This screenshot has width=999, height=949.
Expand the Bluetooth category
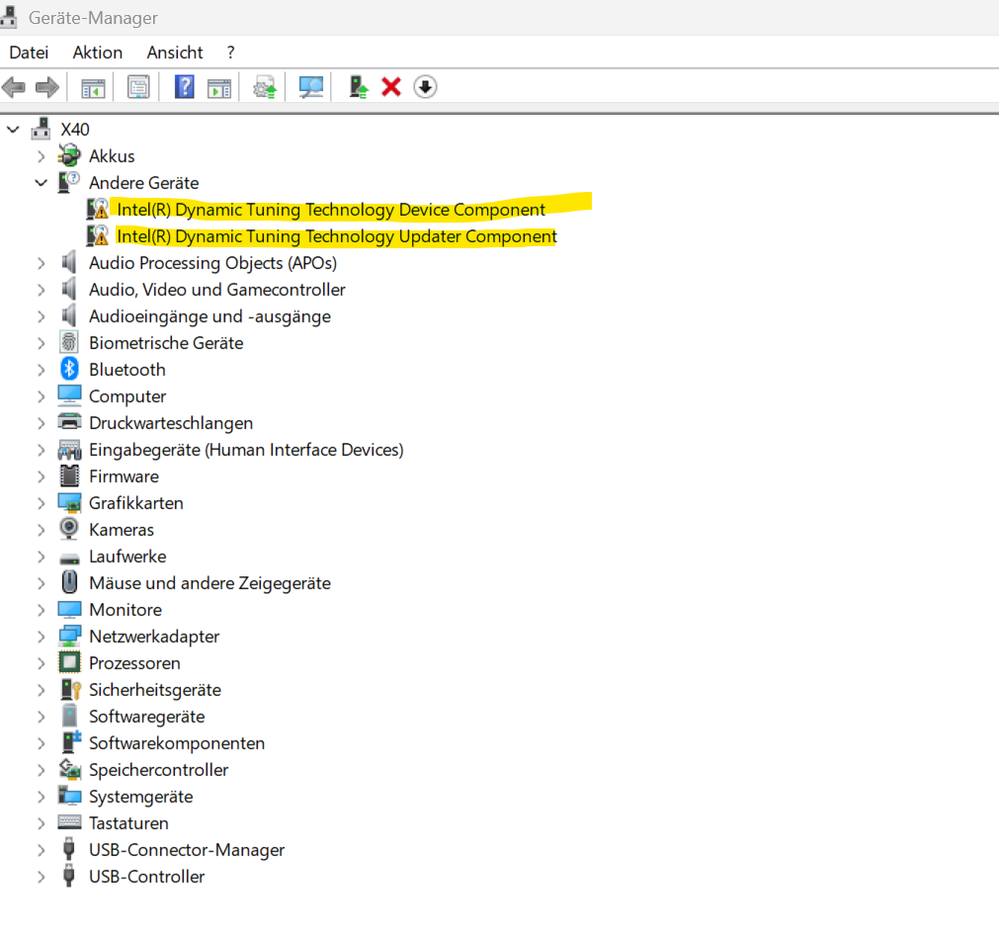click(x=41, y=369)
